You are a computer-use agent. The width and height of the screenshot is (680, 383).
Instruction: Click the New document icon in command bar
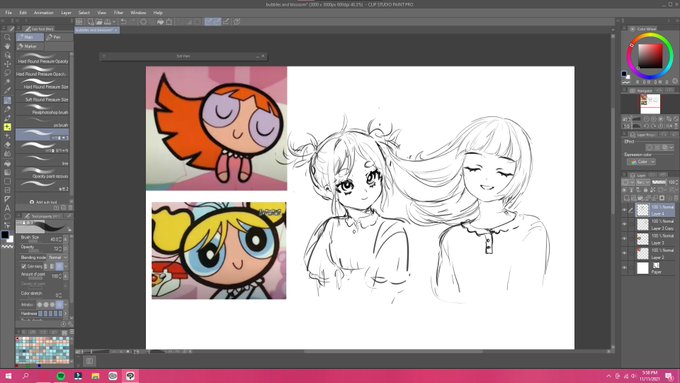(x=91, y=21)
